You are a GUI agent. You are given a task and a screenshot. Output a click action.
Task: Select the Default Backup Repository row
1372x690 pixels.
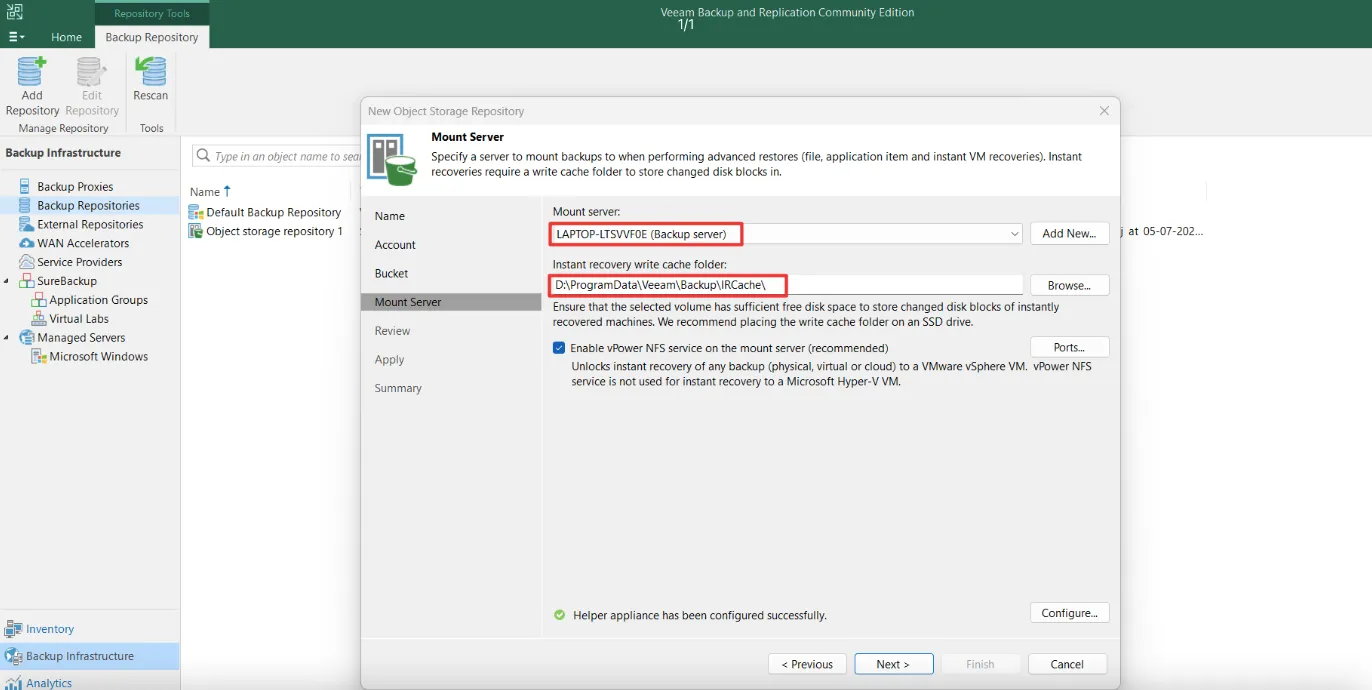(273, 212)
